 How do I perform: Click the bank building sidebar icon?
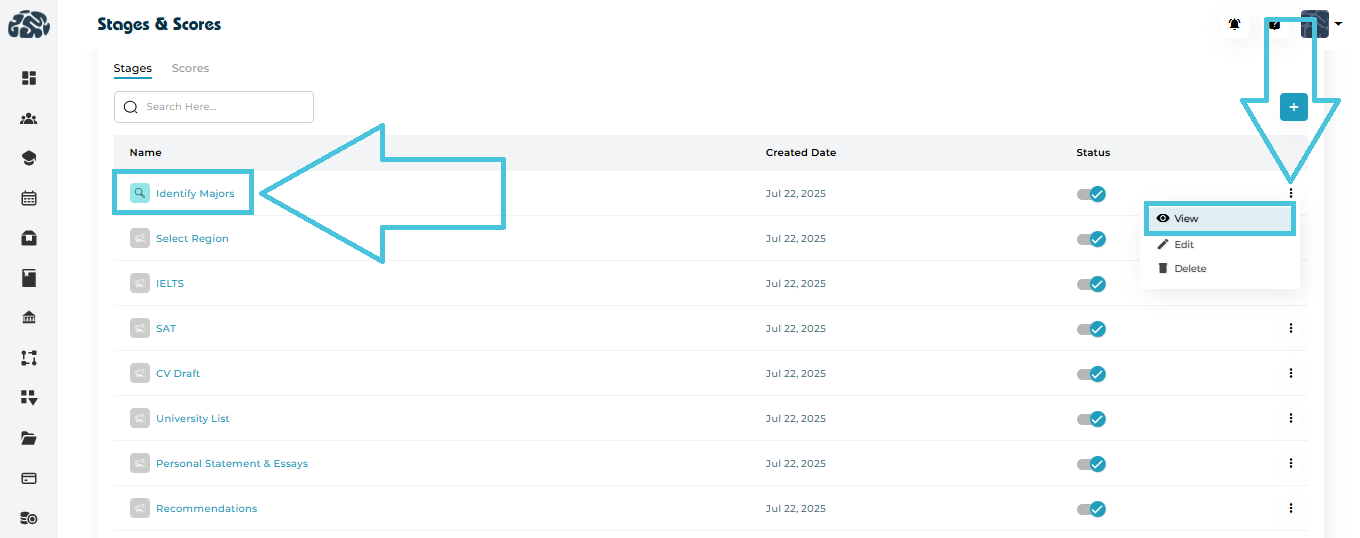29,318
